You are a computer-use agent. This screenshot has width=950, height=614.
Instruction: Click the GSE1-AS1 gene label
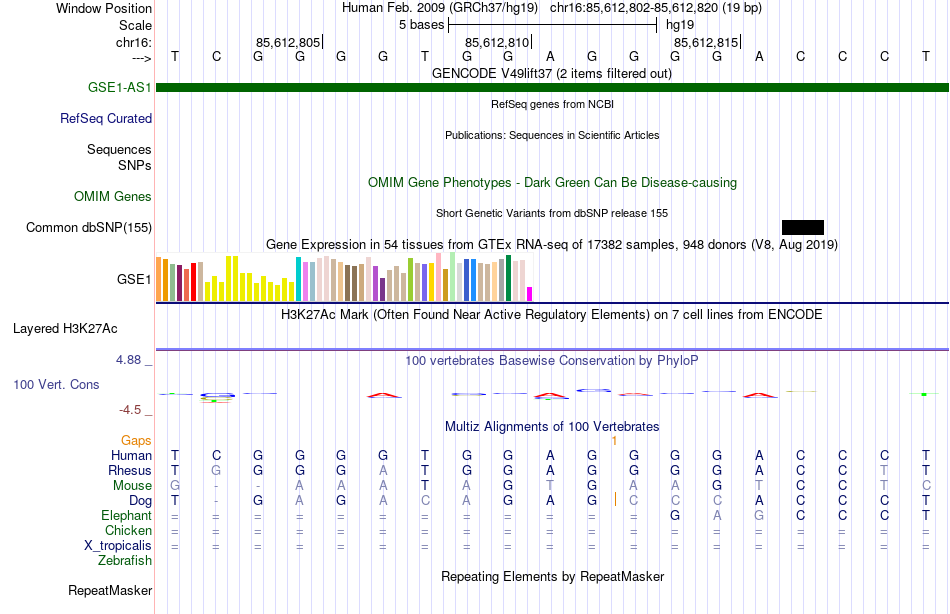[x=119, y=87]
